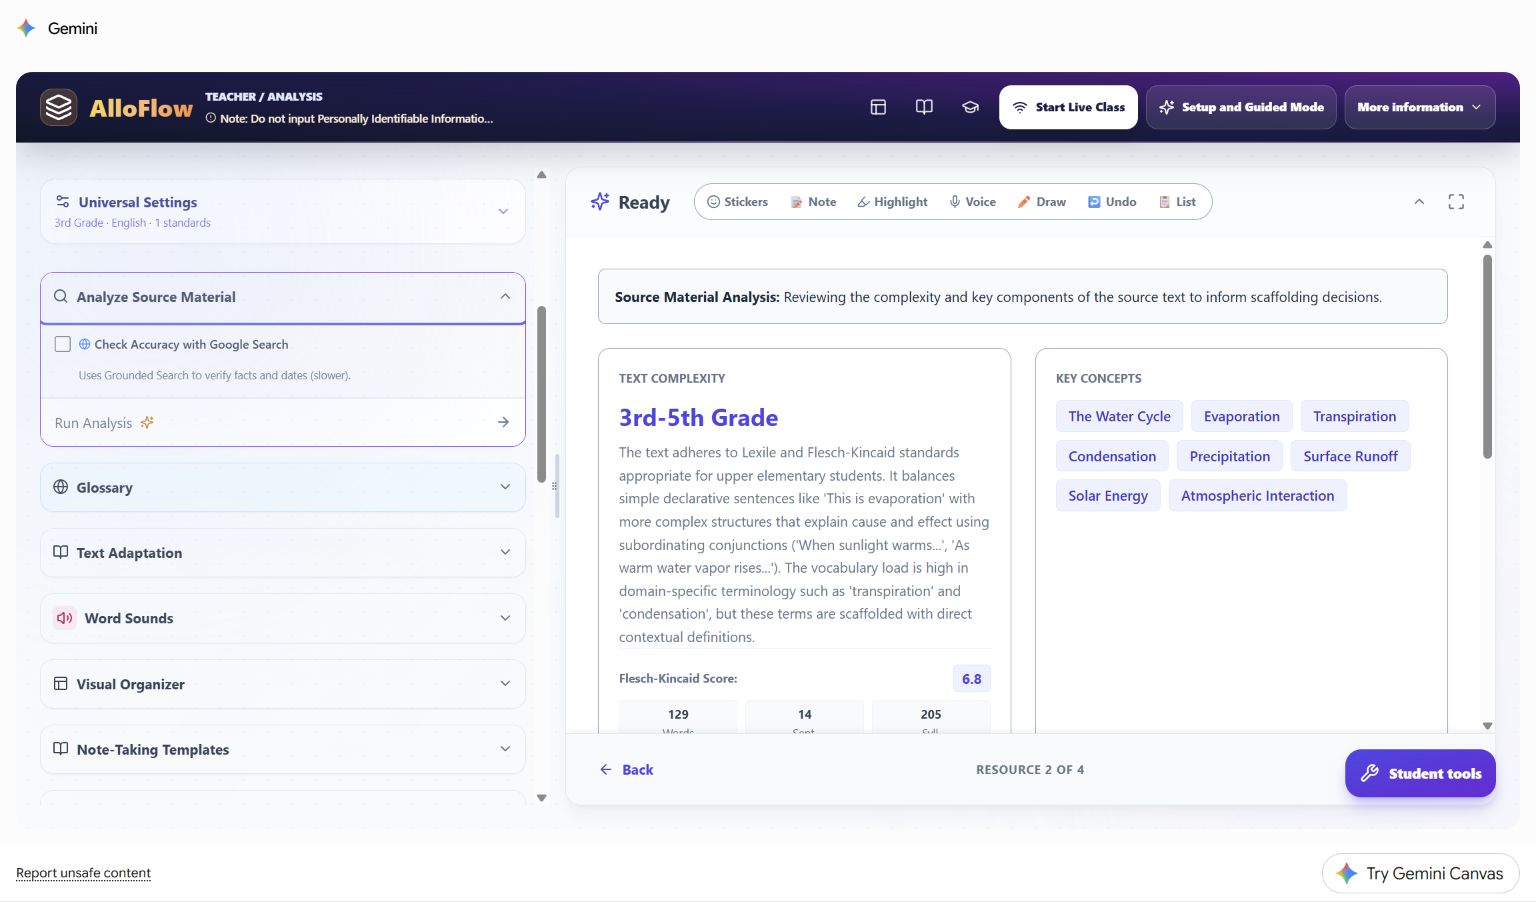Image resolution: width=1536 pixels, height=902 pixels.
Task: Collapse the Analyze Source Material section
Action: 283,297
